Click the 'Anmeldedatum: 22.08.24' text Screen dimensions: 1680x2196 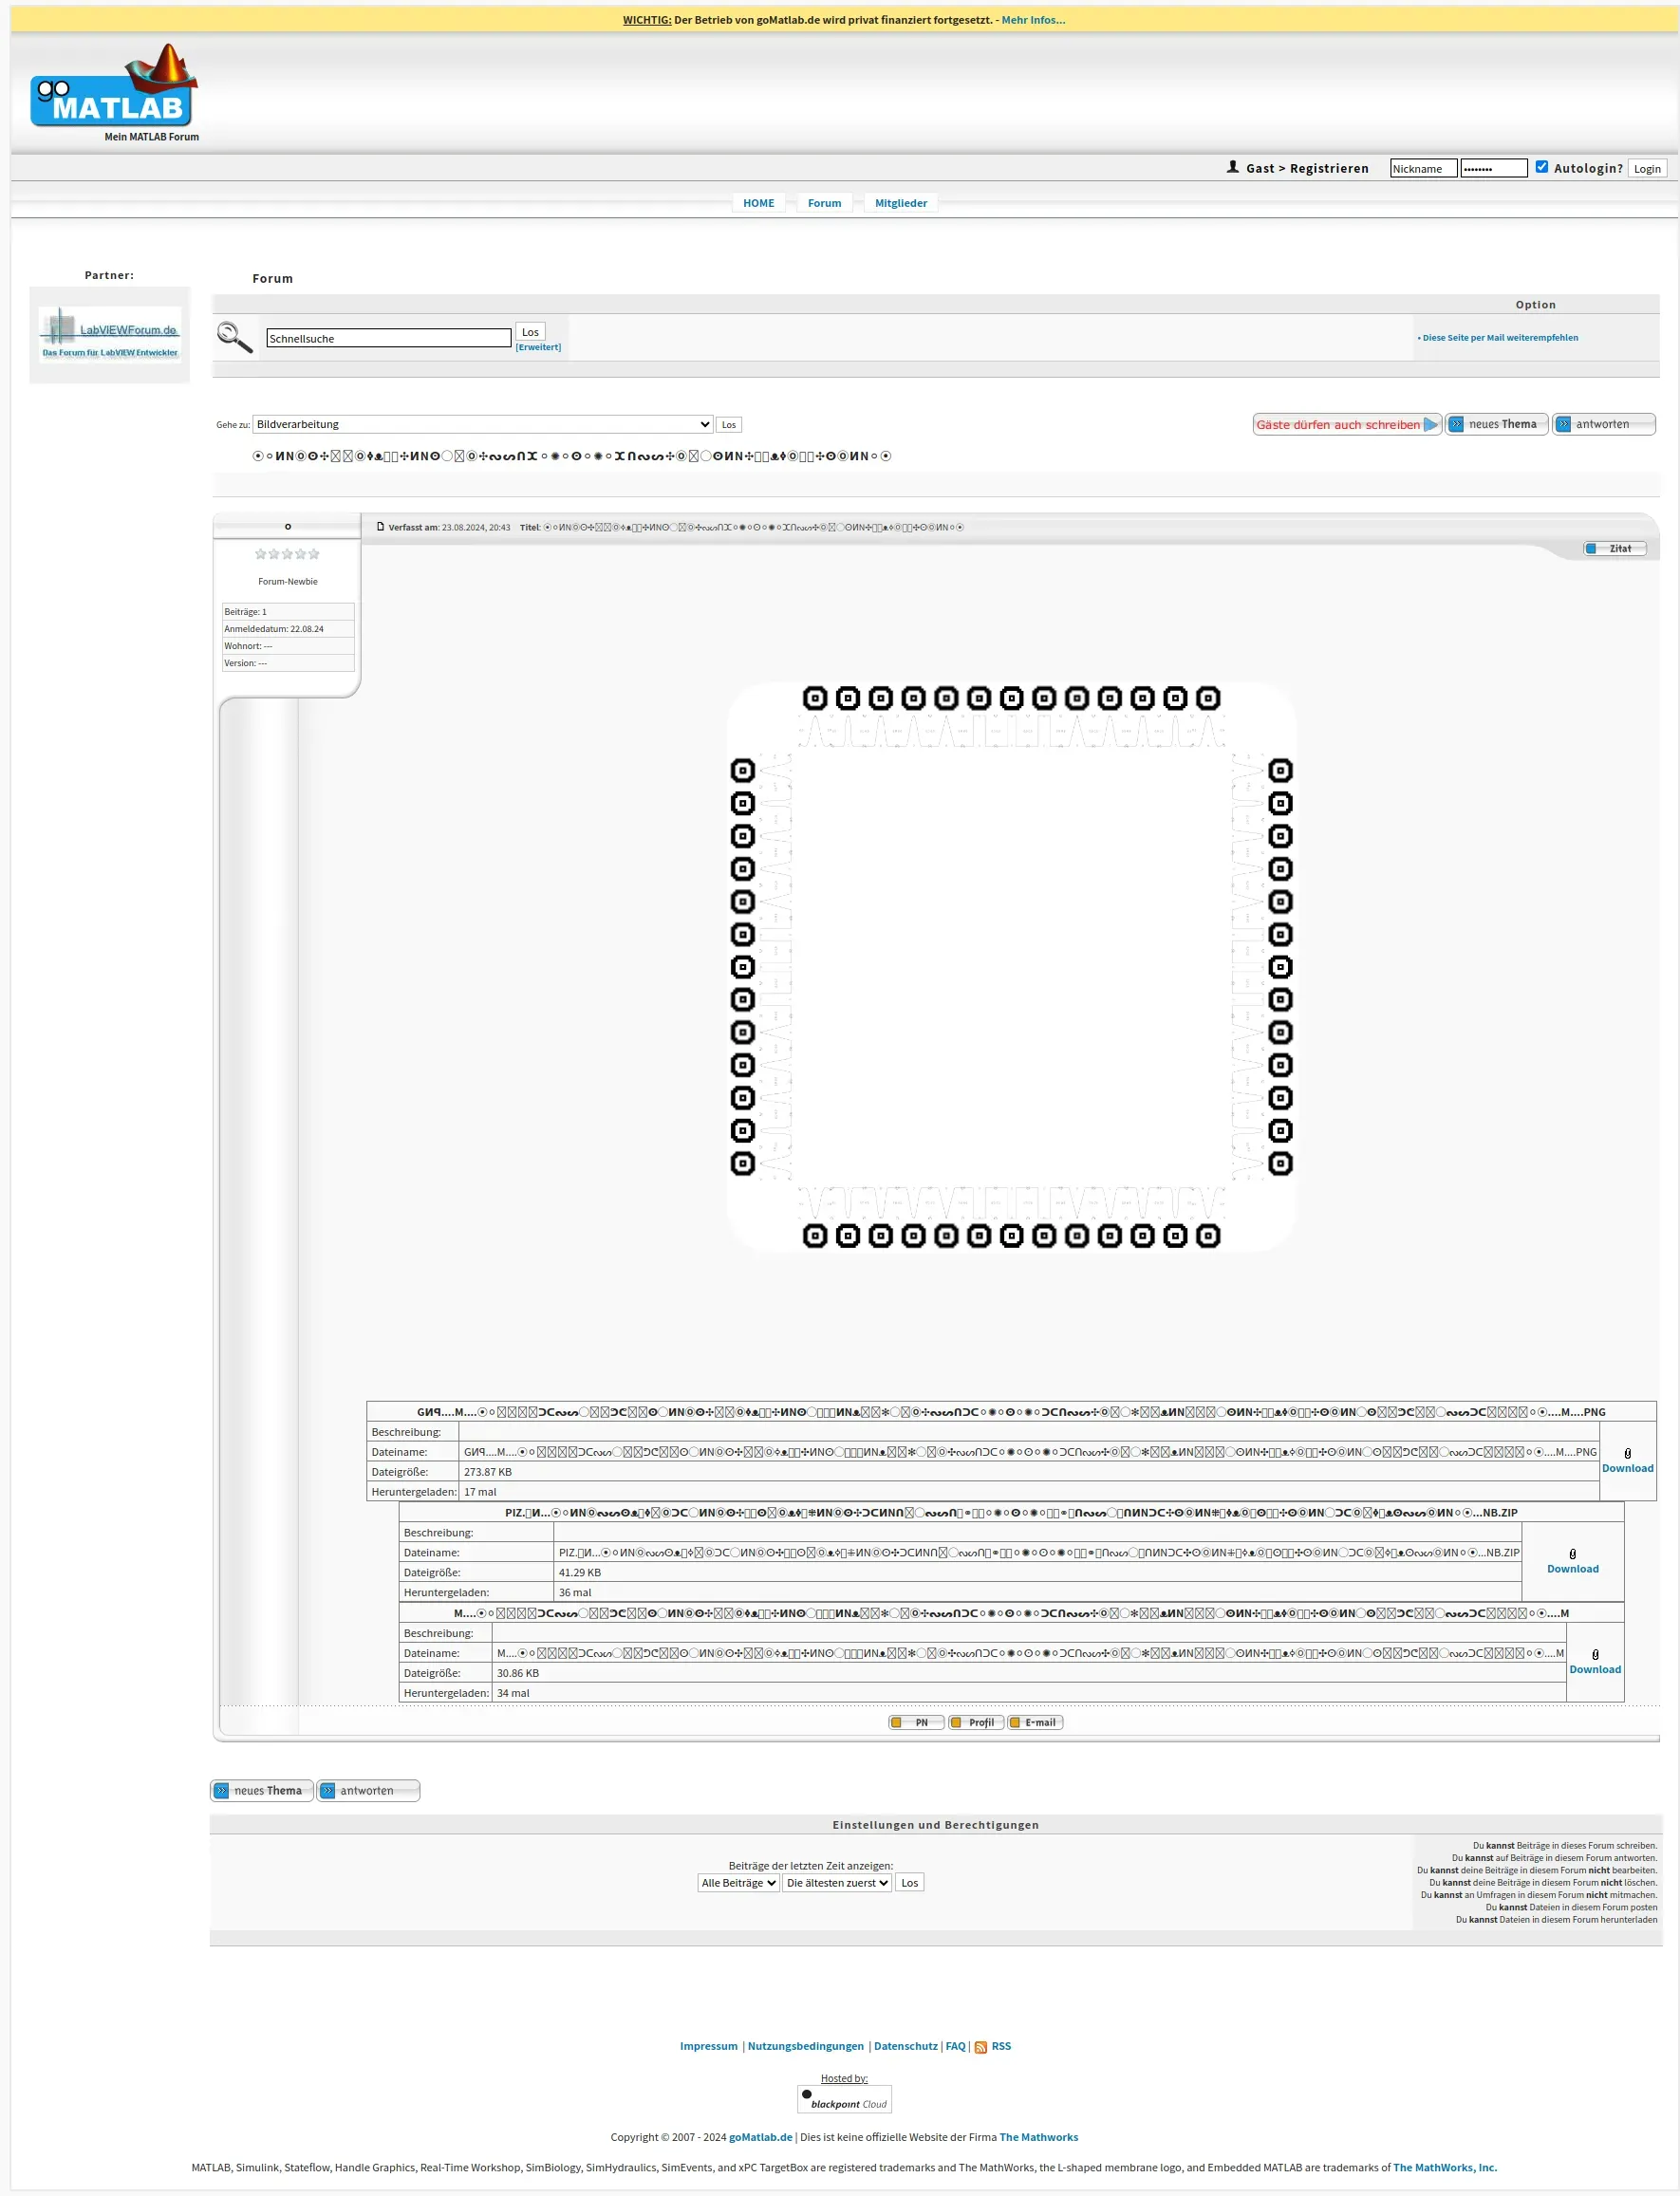[274, 629]
